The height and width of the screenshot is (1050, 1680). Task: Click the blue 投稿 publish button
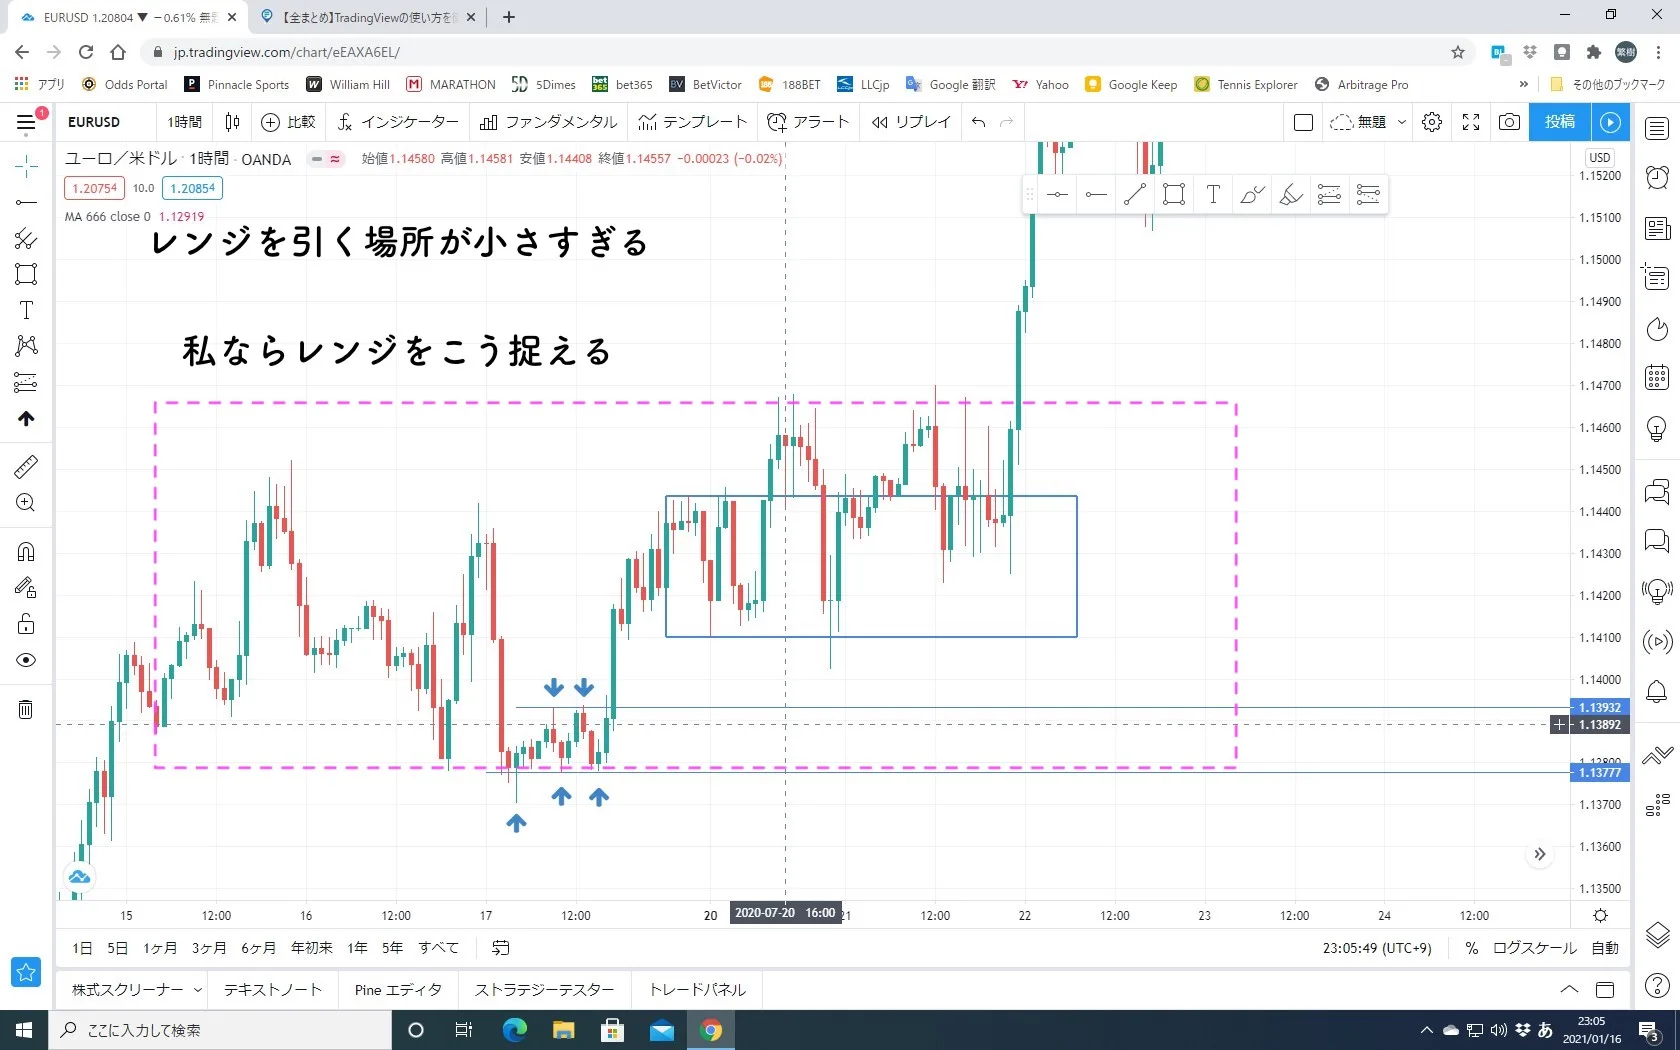pos(1559,122)
